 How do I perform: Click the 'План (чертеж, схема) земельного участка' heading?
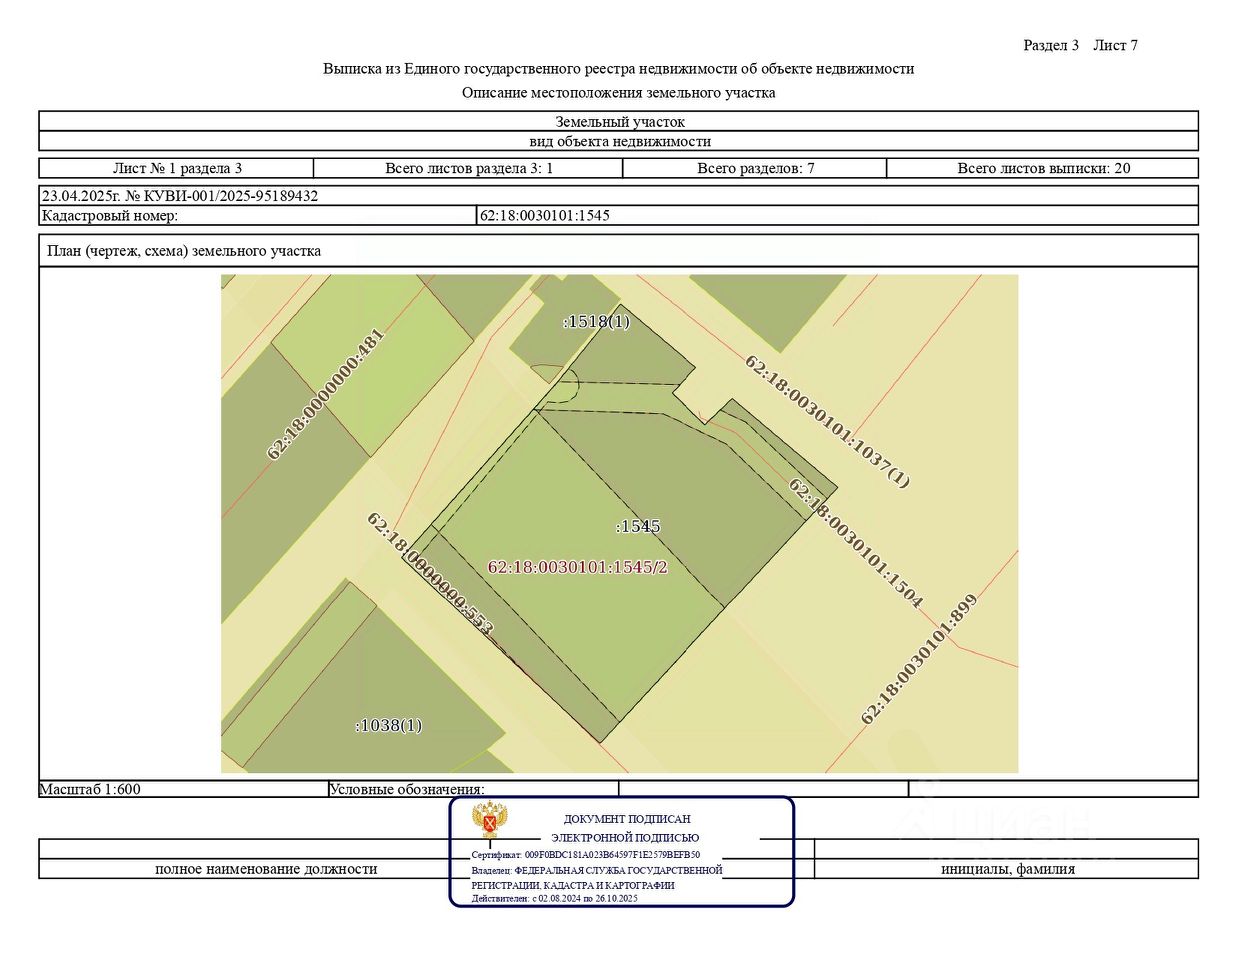tap(184, 251)
